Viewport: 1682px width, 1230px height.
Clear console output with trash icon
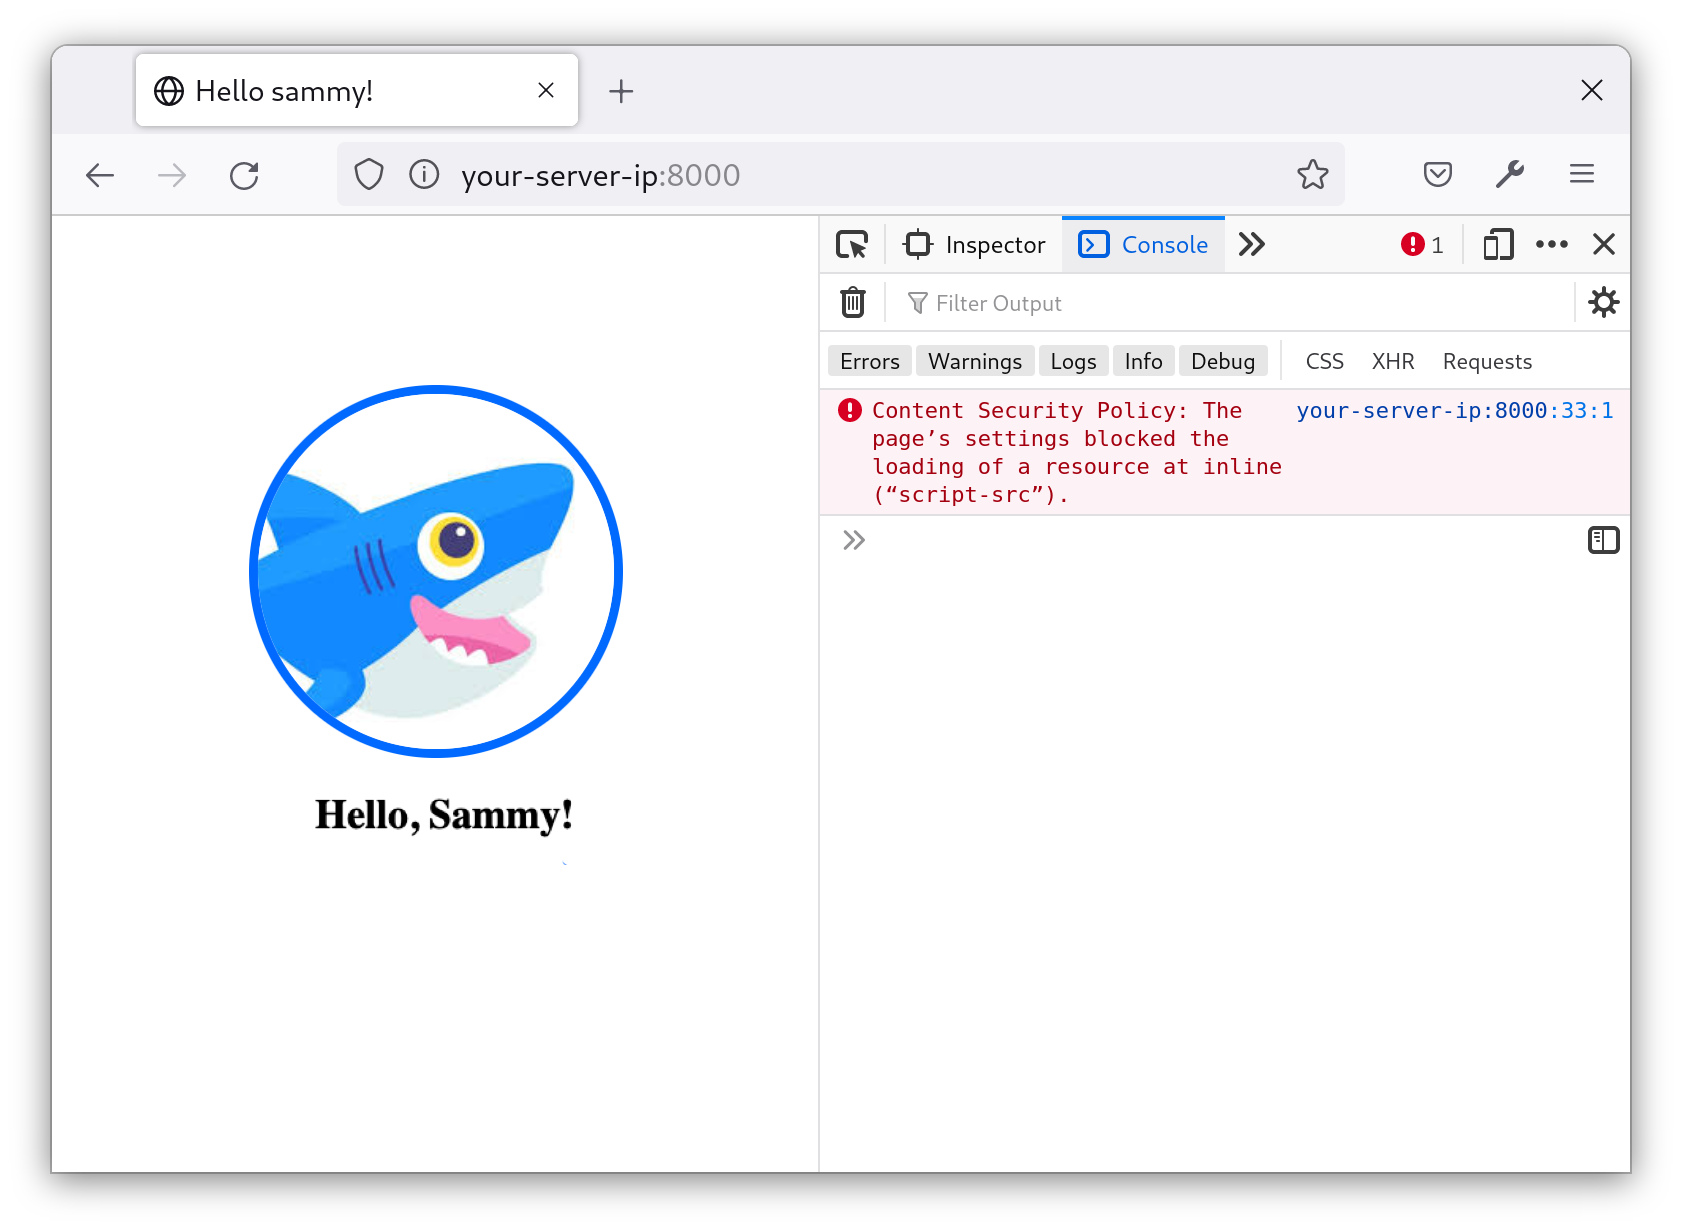853,302
